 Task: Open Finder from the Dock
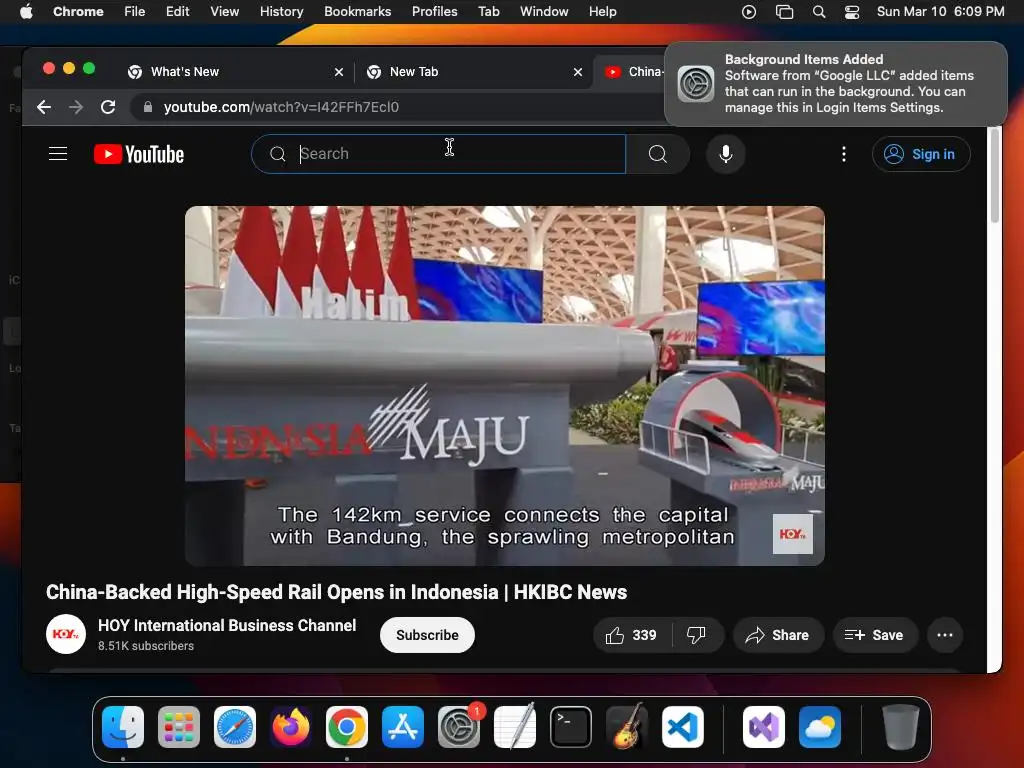pos(123,727)
